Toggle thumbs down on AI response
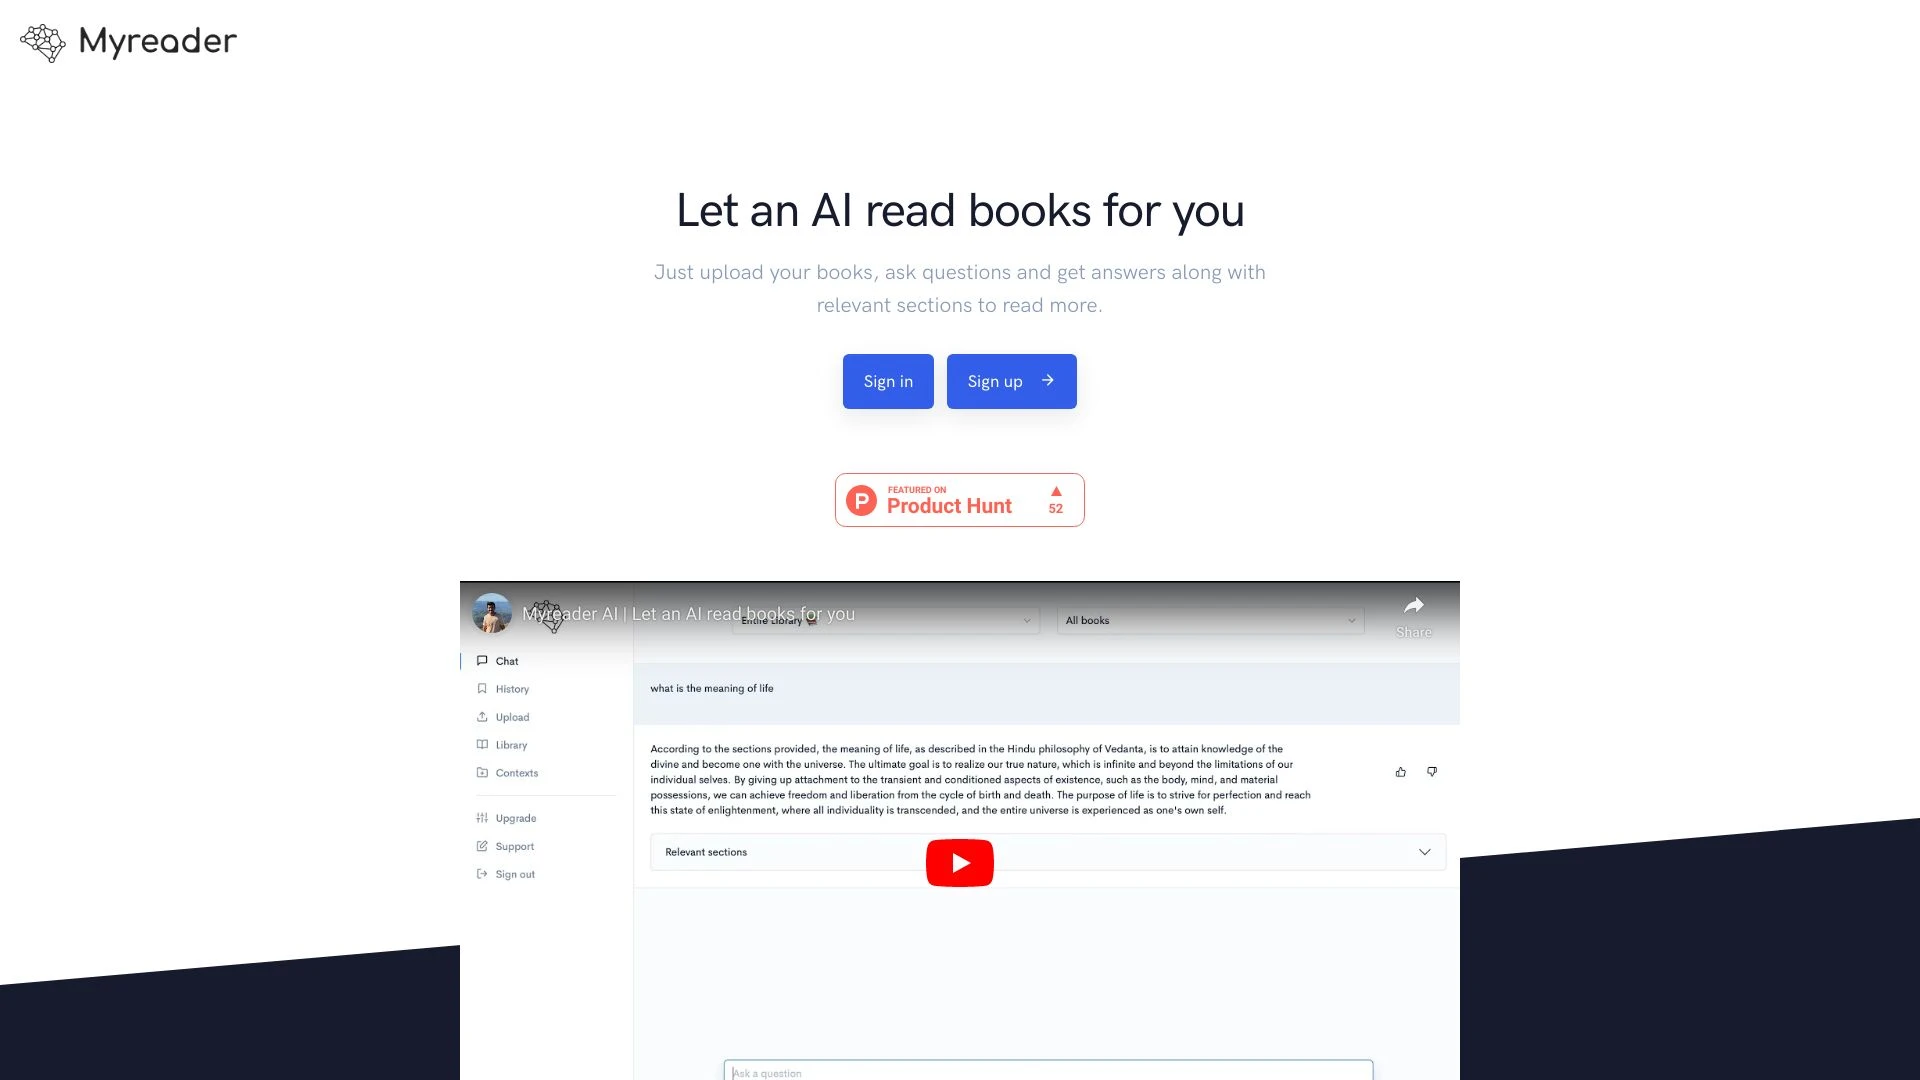Image resolution: width=1920 pixels, height=1080 pixels. coord(1431,771)
